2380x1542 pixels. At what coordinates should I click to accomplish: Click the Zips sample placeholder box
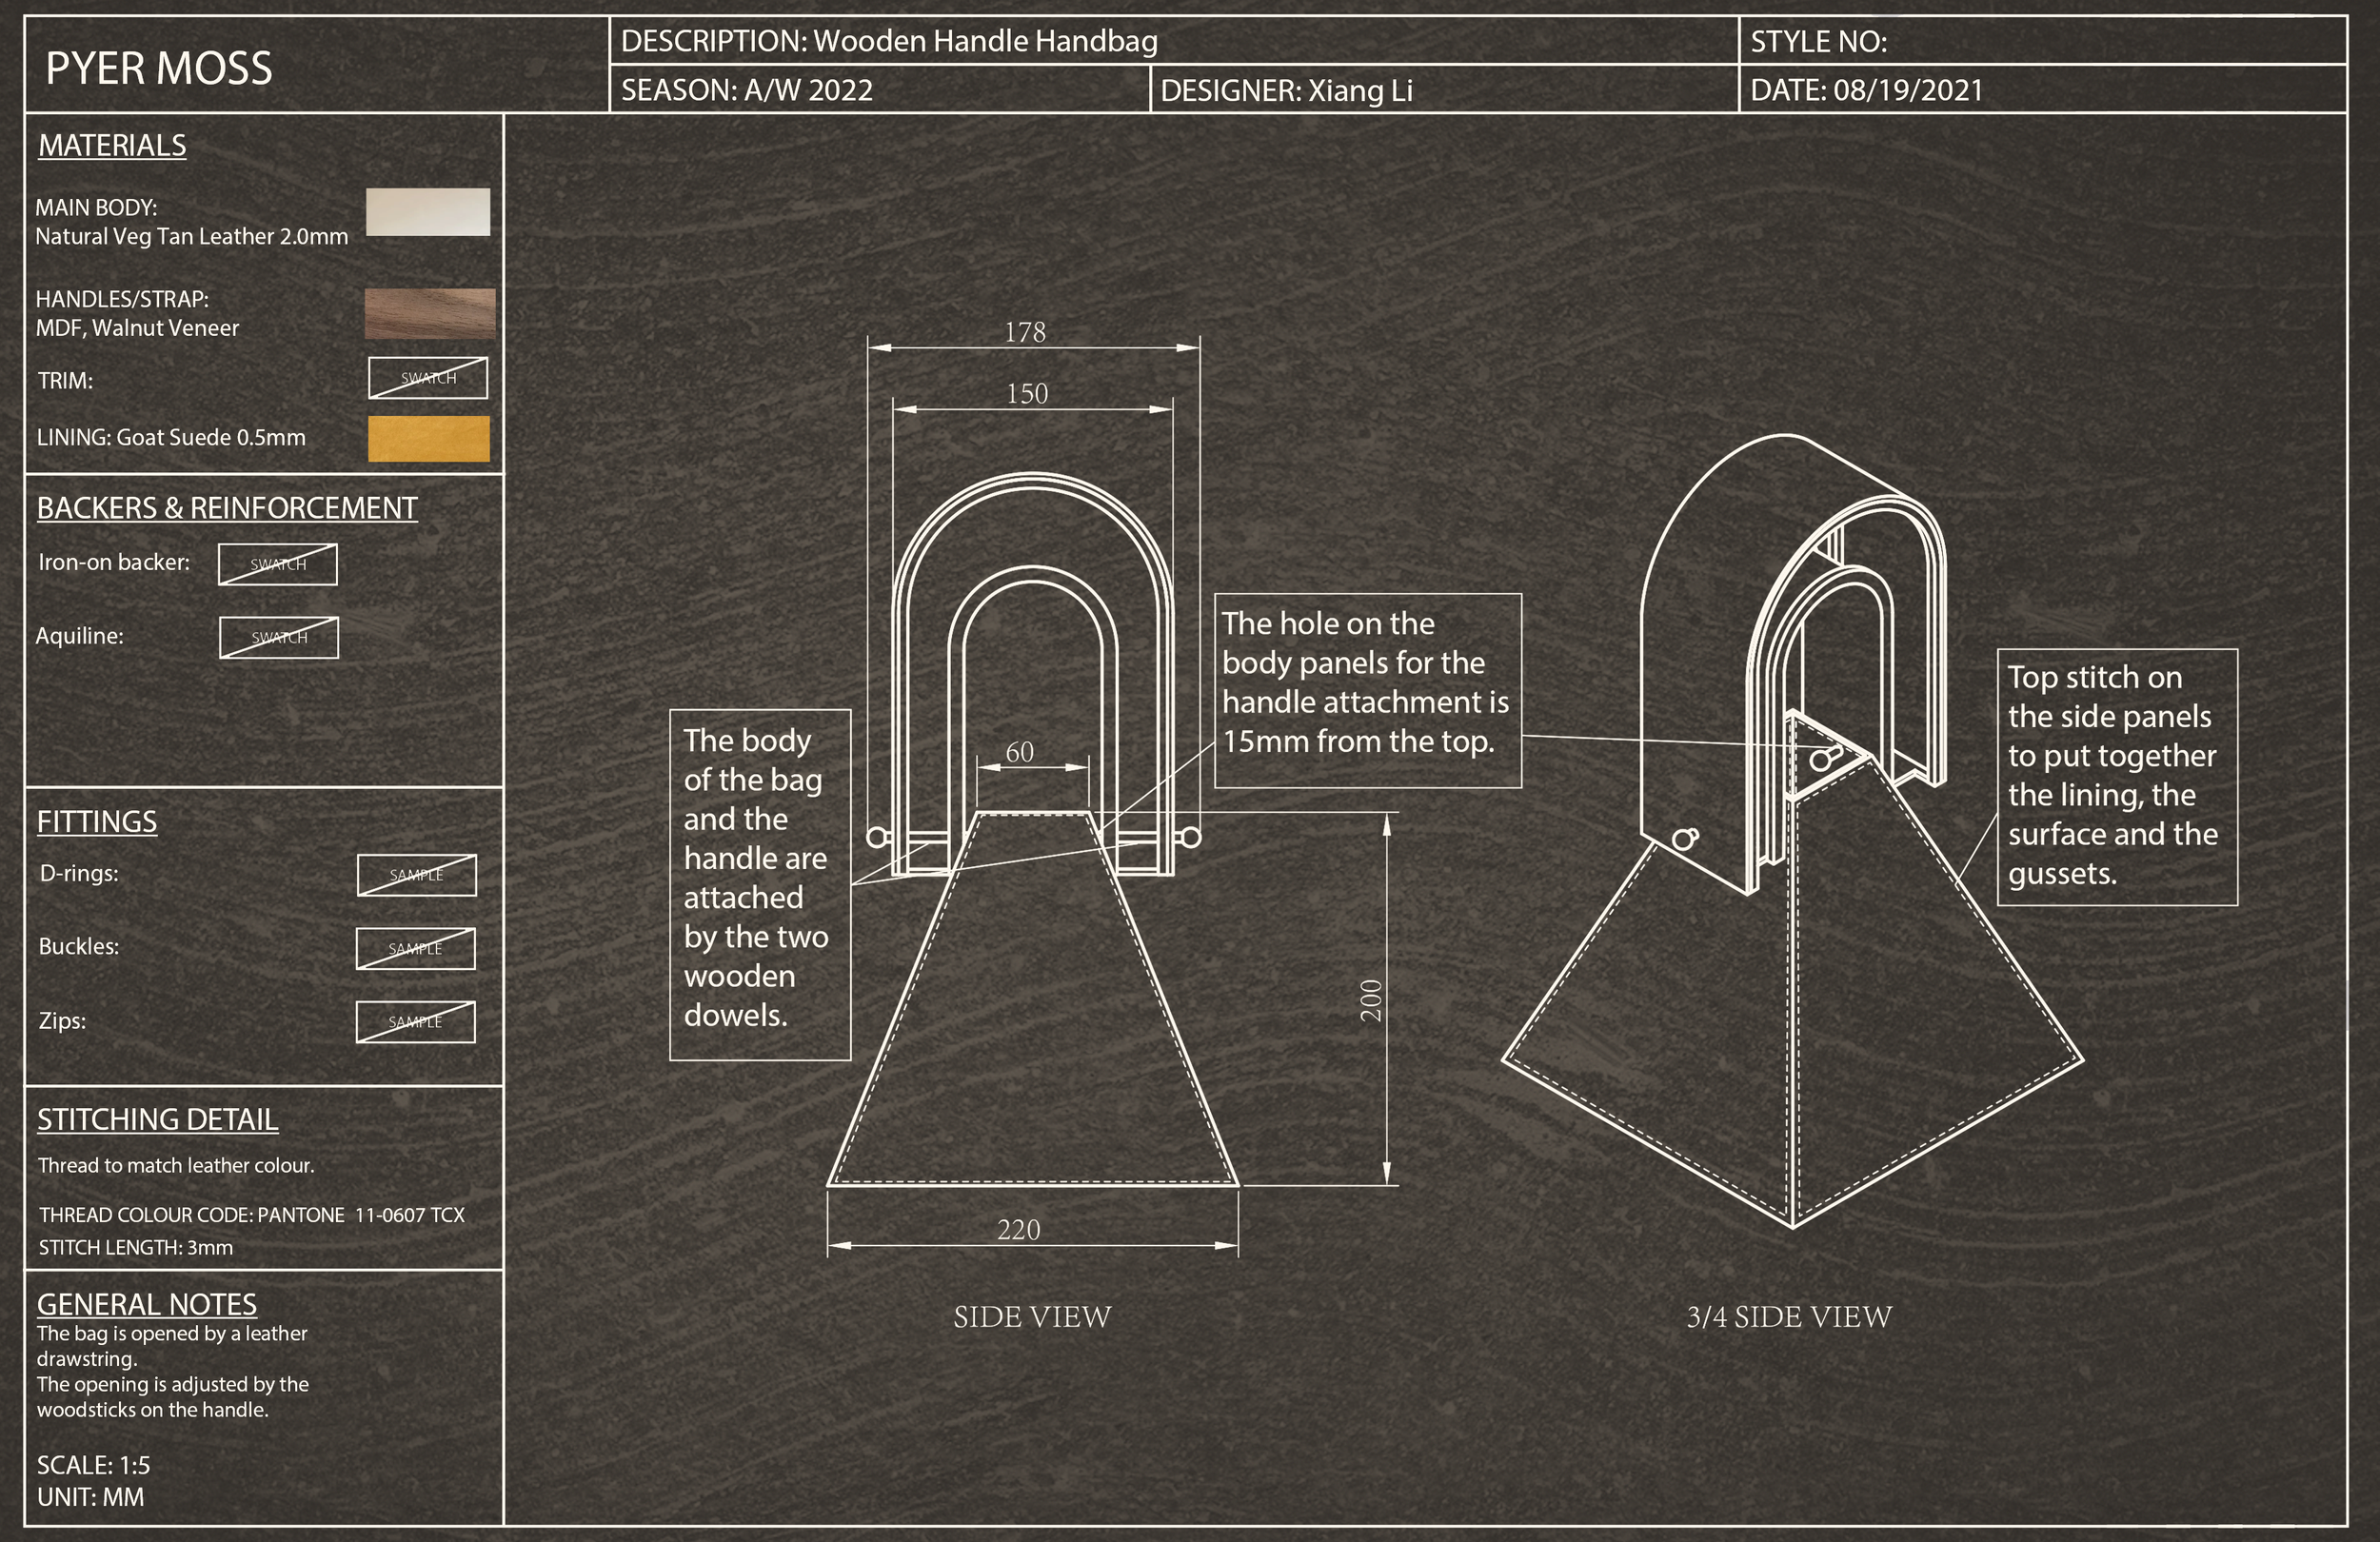415,1022
